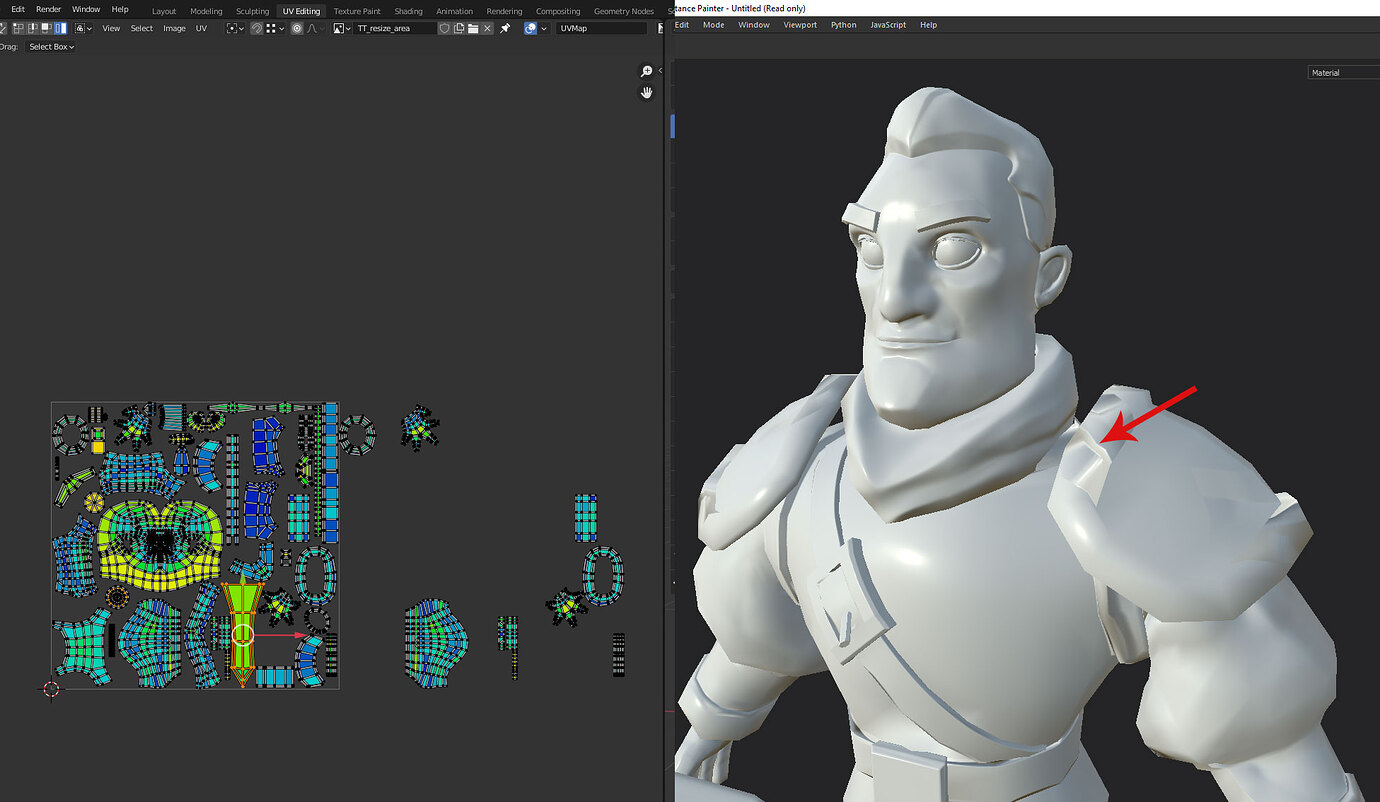Open Blender Edit menu
The height and width of the screenshot is (802, 1380).
pos(18,9)
